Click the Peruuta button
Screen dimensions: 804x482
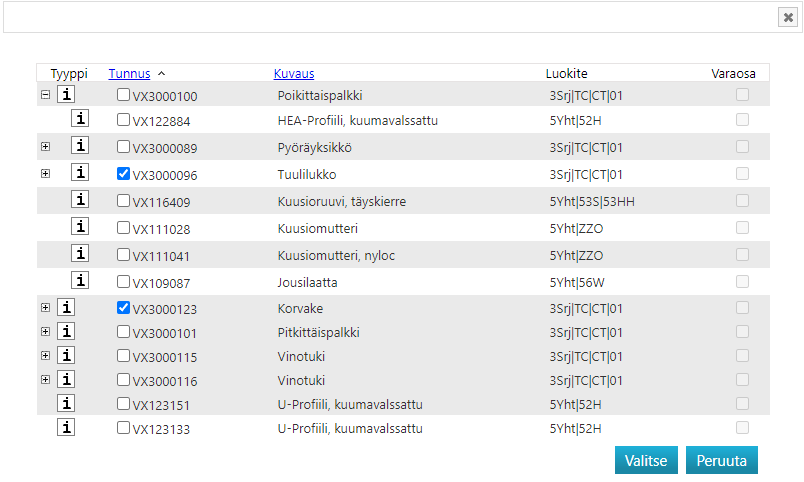pyautogui.click(x=722, y=460)
